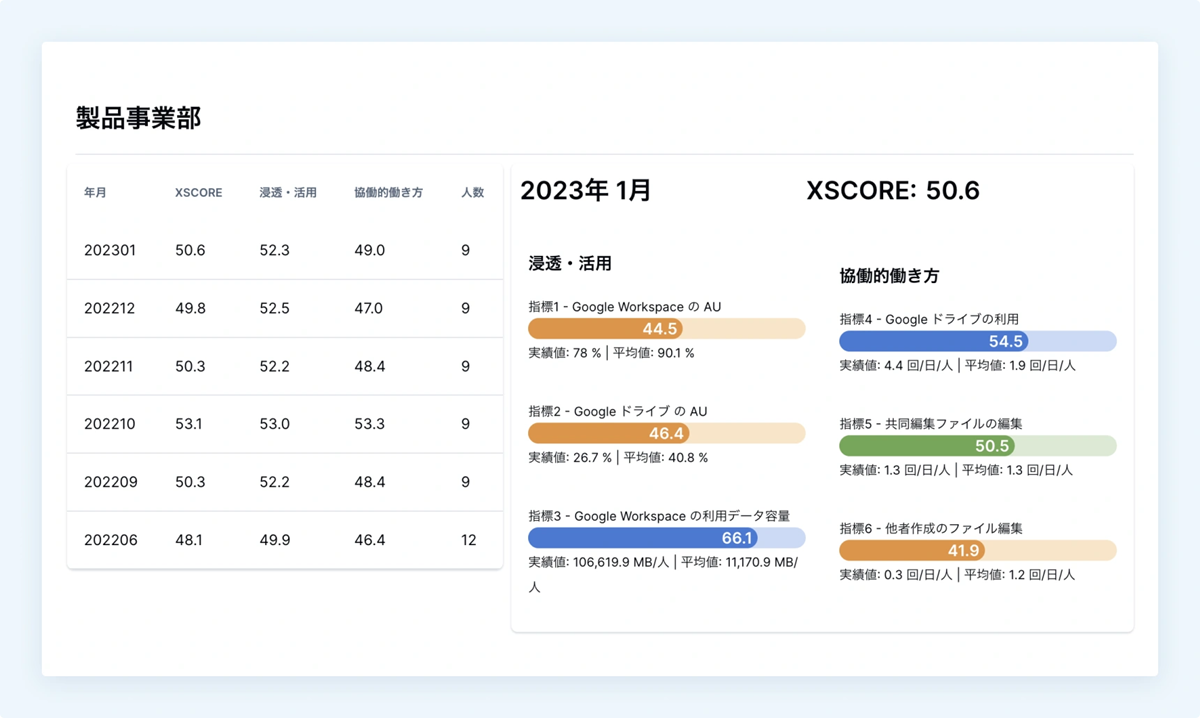1200x718 pixels.
Task: Click the 2023年 1月 date heading
Action: 585,191
